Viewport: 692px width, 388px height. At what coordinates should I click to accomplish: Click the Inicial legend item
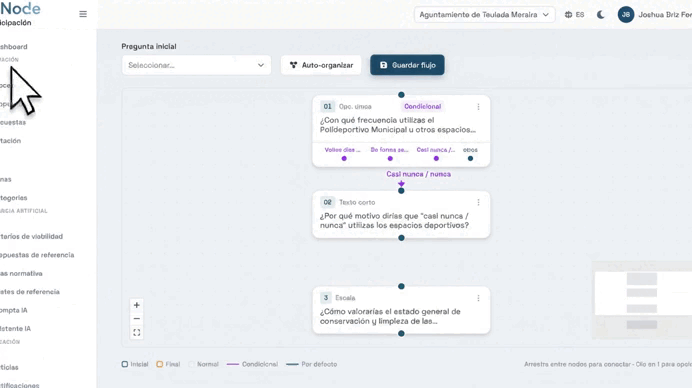(135, 364)
